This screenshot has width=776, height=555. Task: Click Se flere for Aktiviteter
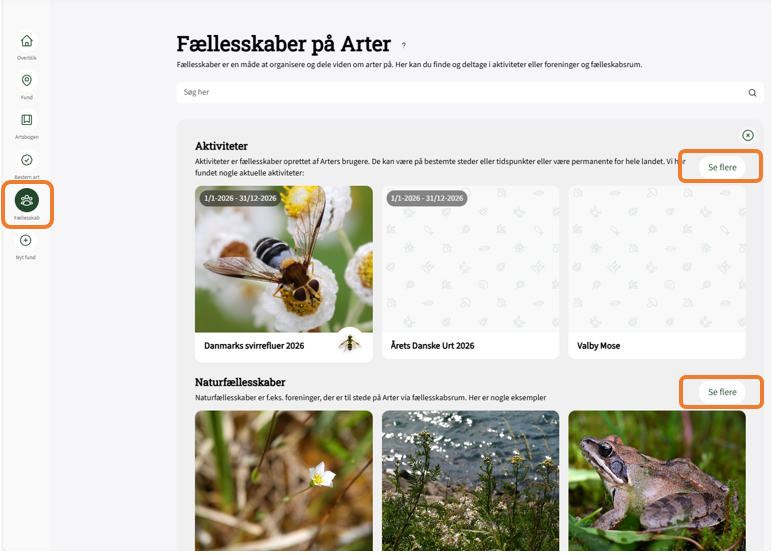coord(722,167)
